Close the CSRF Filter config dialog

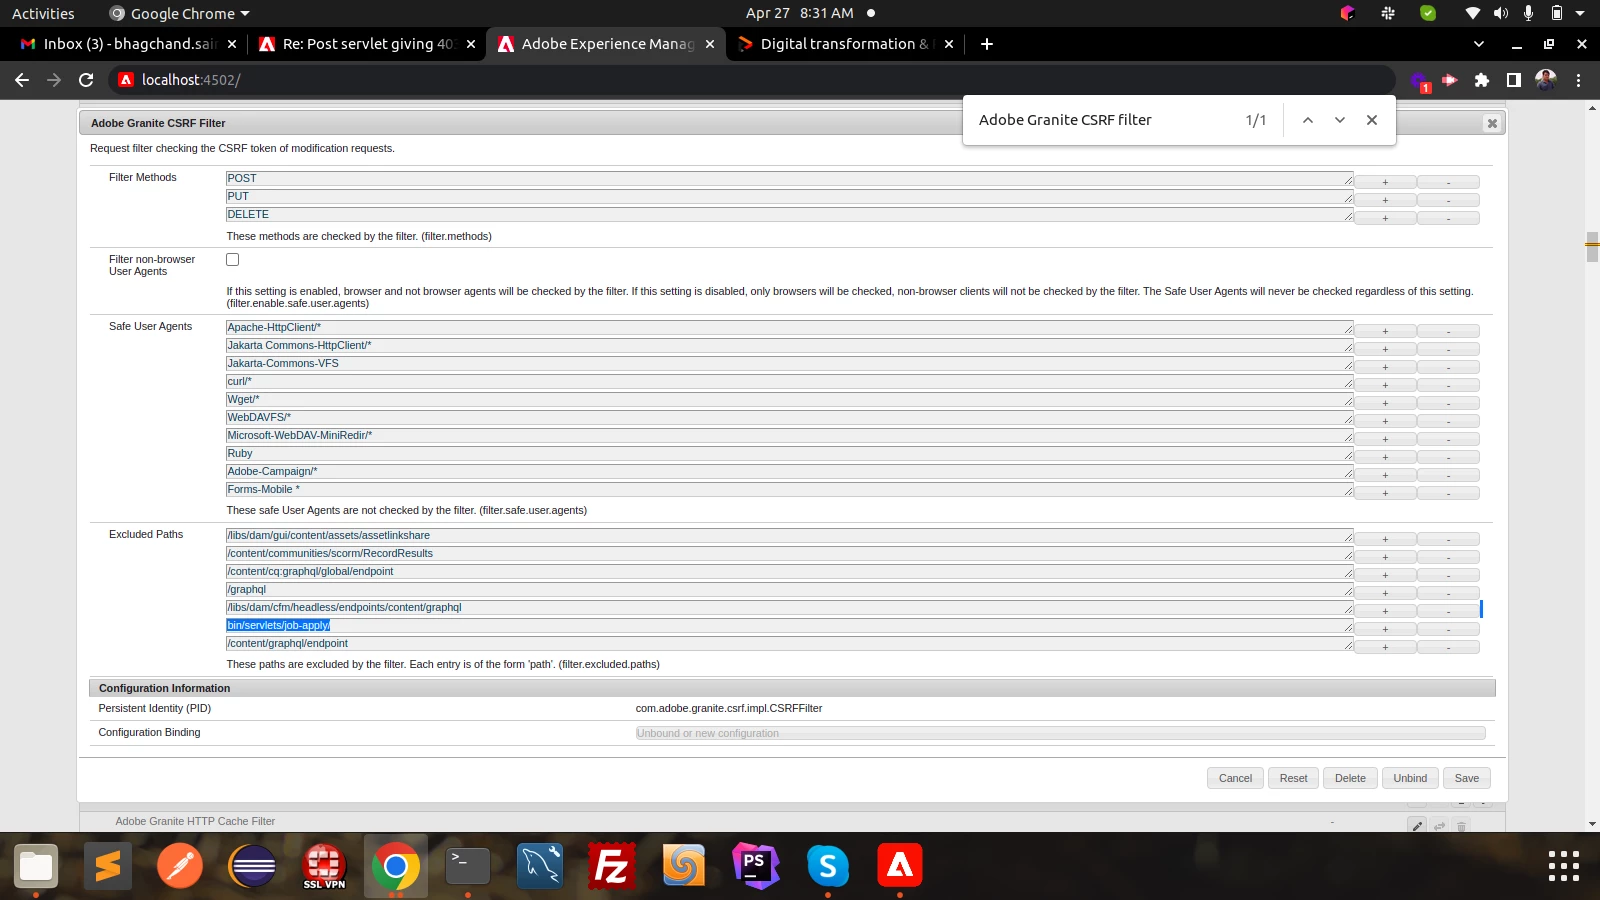click(1492, 123)
